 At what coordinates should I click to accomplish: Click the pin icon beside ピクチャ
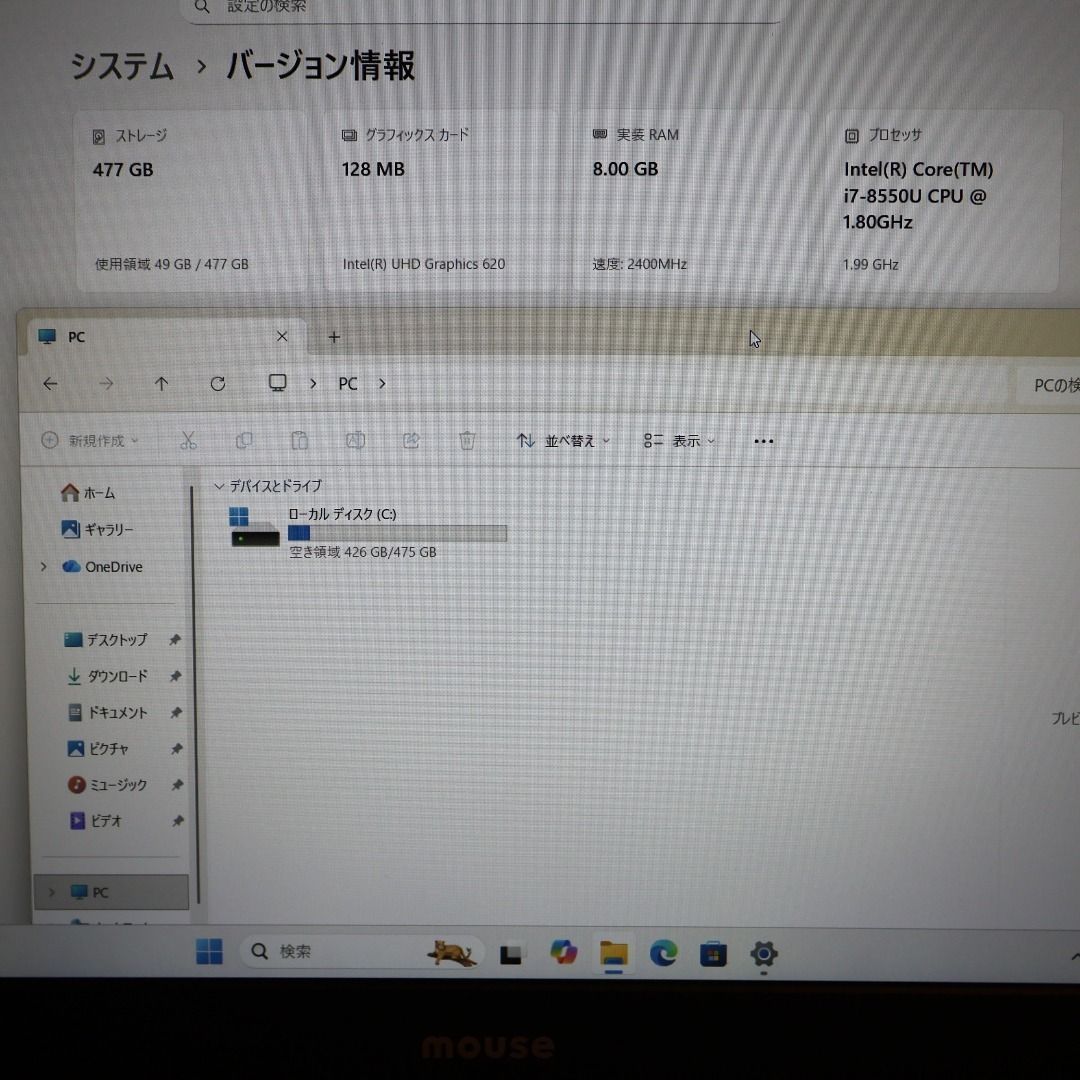pyautogui.click(x=175, y=748)
